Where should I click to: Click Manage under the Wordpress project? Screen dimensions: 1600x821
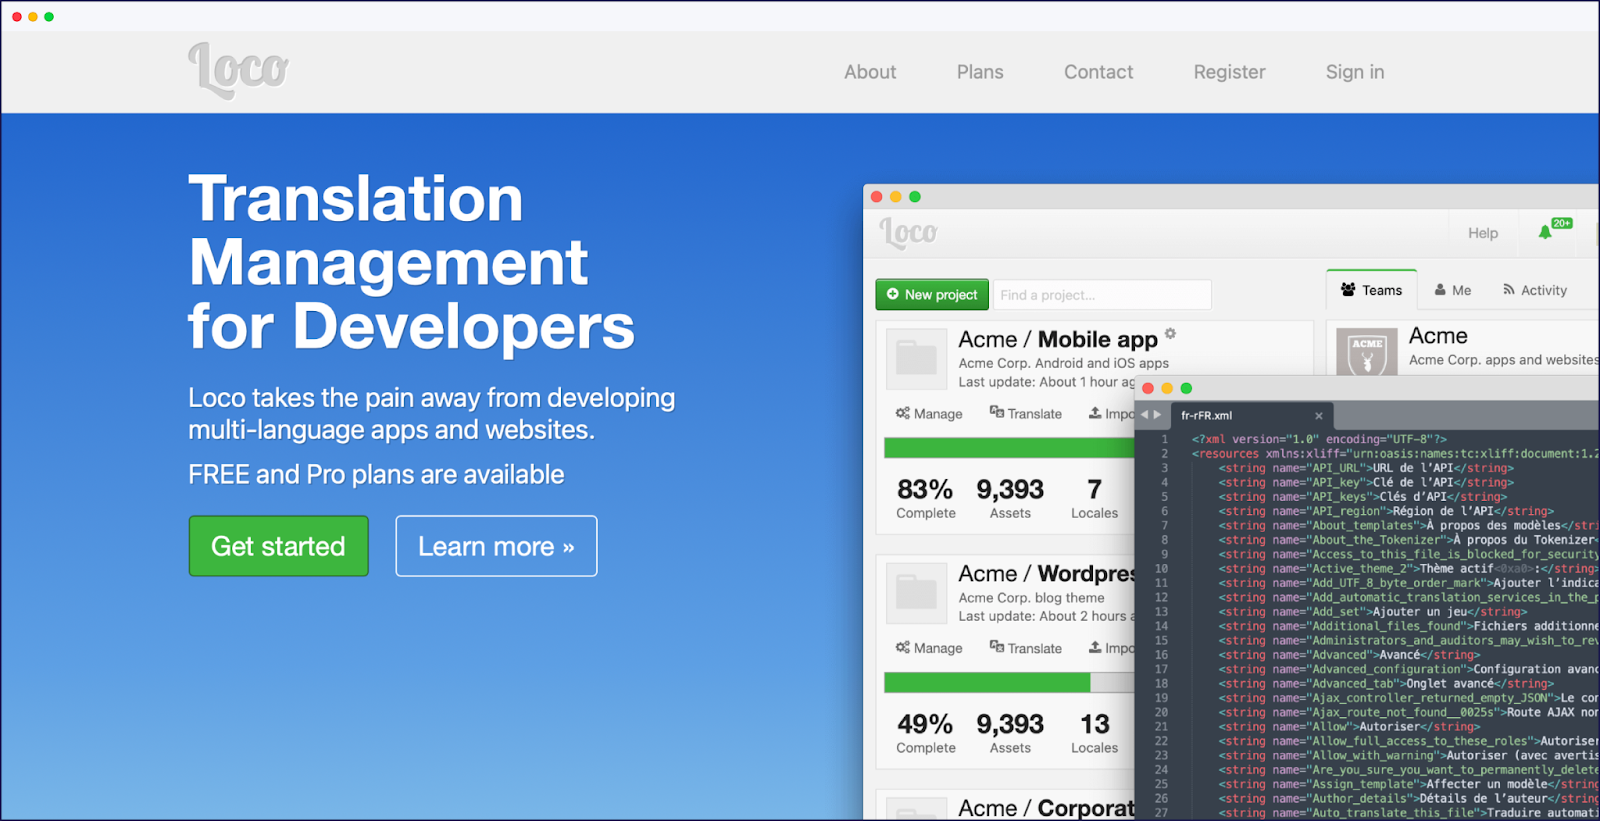pos(929,648)
